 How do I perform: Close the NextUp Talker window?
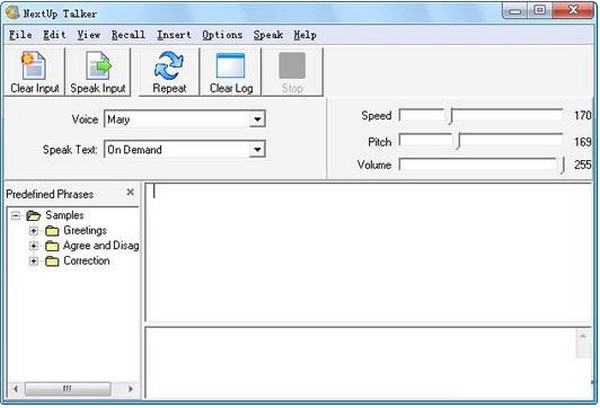coord(573,10)
